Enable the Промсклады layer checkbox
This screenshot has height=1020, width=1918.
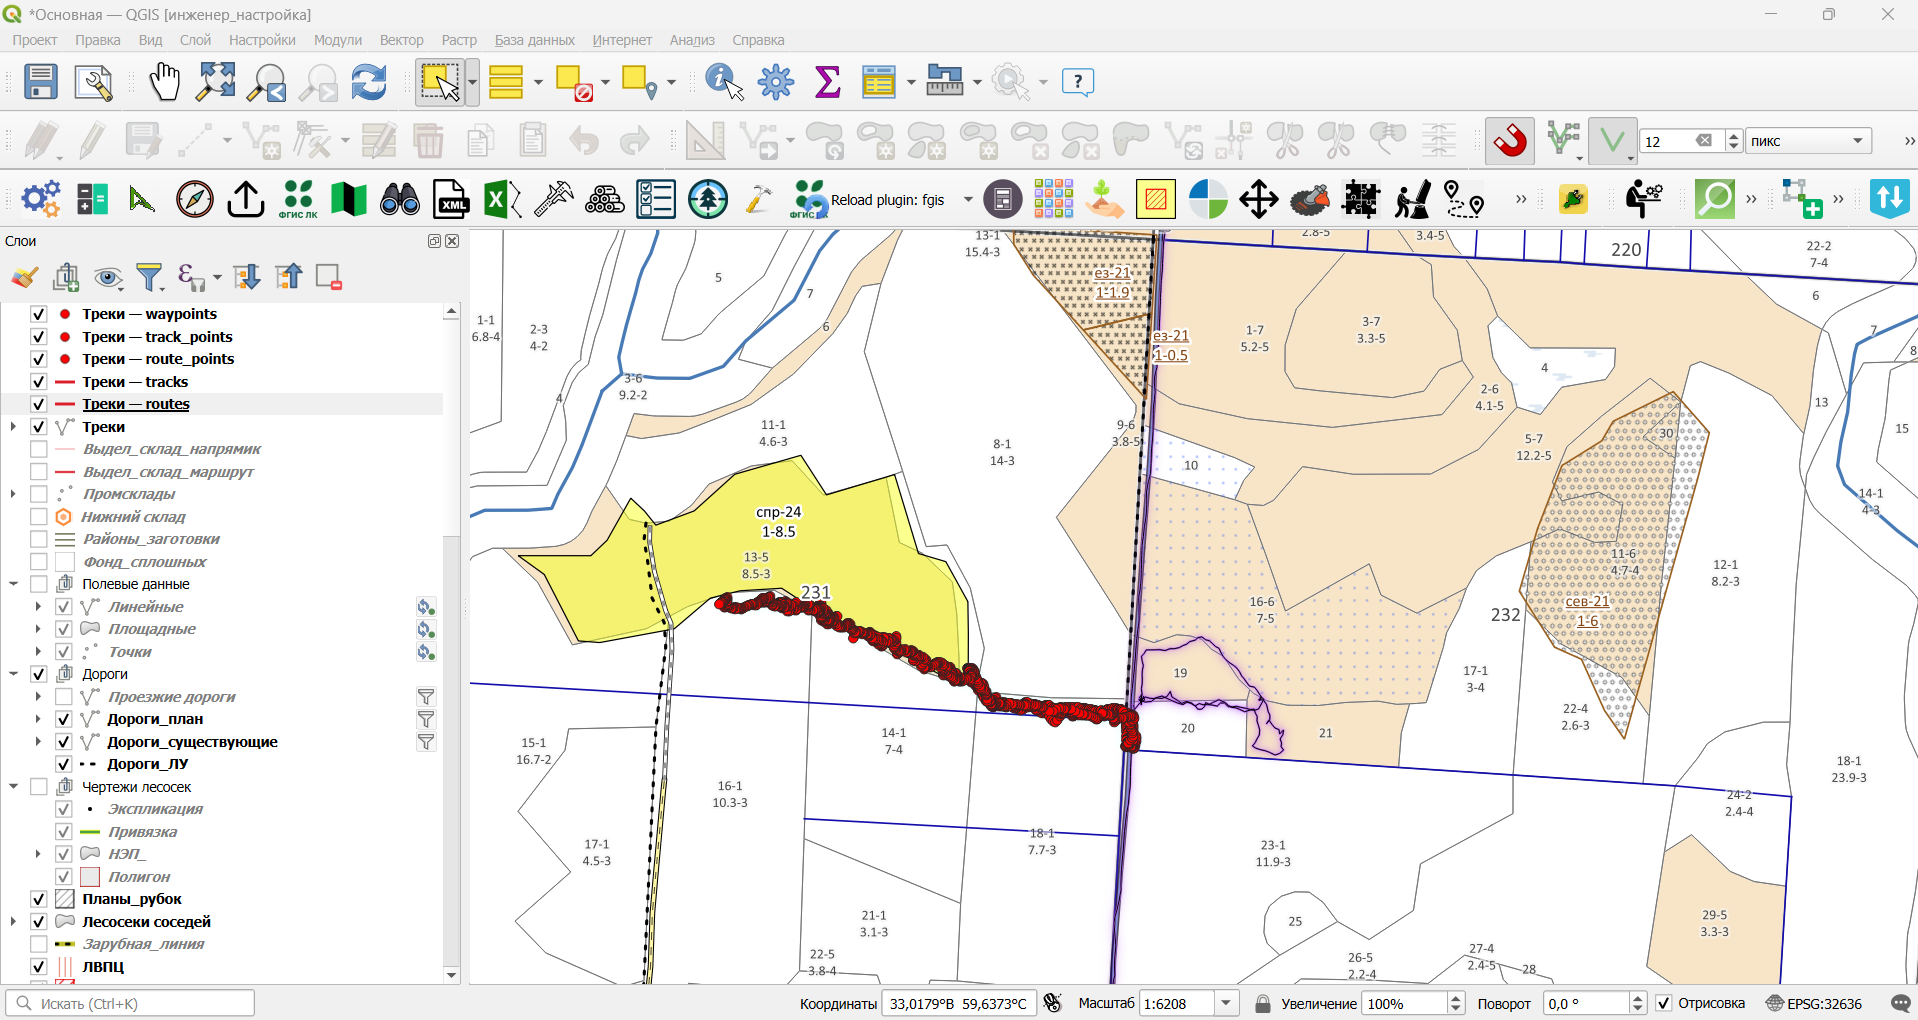[39, 494]
